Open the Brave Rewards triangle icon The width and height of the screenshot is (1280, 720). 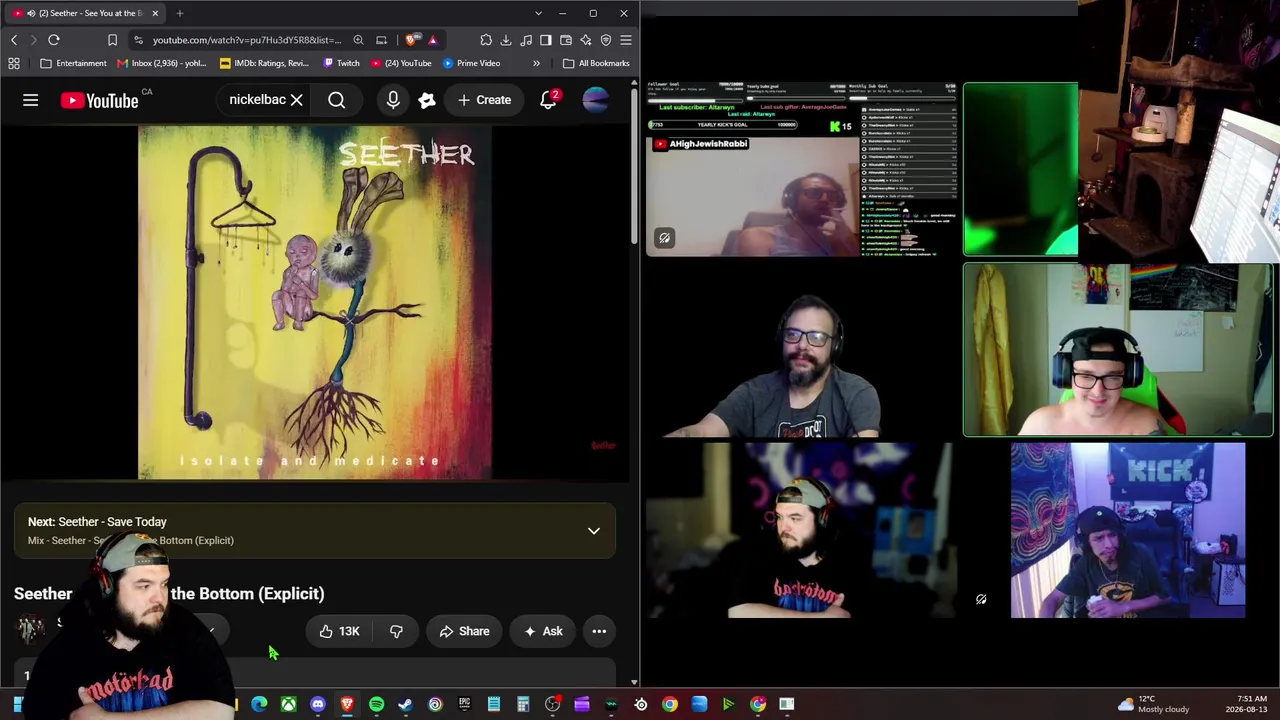click(432, 40)
